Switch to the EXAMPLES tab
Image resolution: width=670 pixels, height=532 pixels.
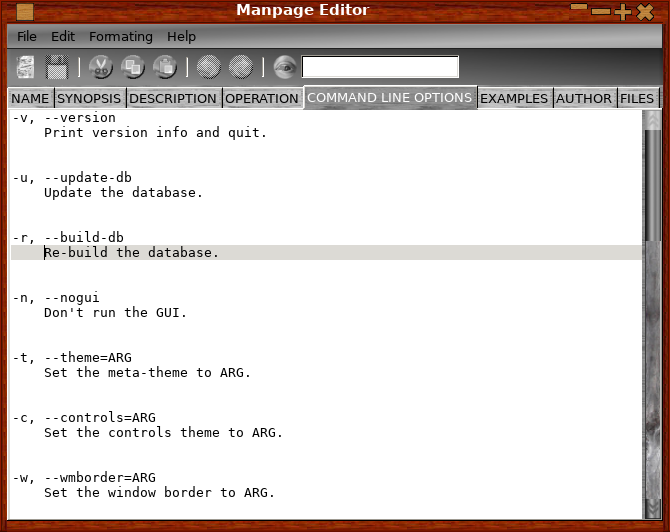(x=514, y=98)
